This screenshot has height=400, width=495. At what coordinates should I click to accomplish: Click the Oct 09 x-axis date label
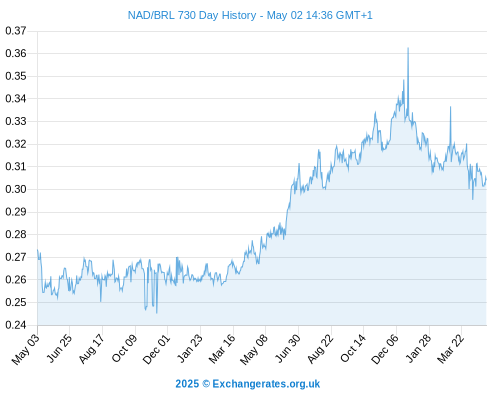click(x=124, y=348)
